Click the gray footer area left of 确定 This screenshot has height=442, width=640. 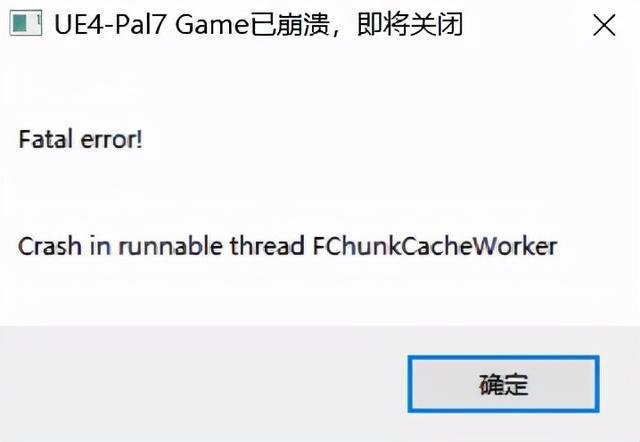click(x=204, y=384)
